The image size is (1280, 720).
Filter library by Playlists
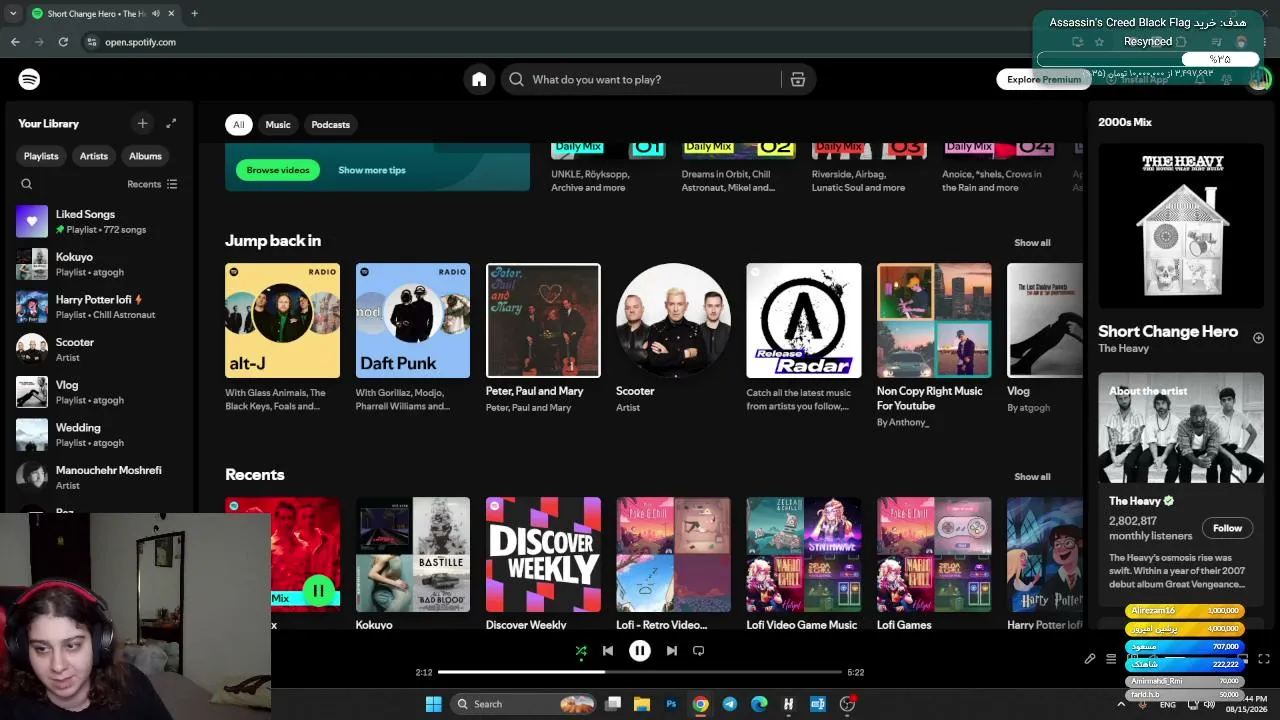pos(41,156)
